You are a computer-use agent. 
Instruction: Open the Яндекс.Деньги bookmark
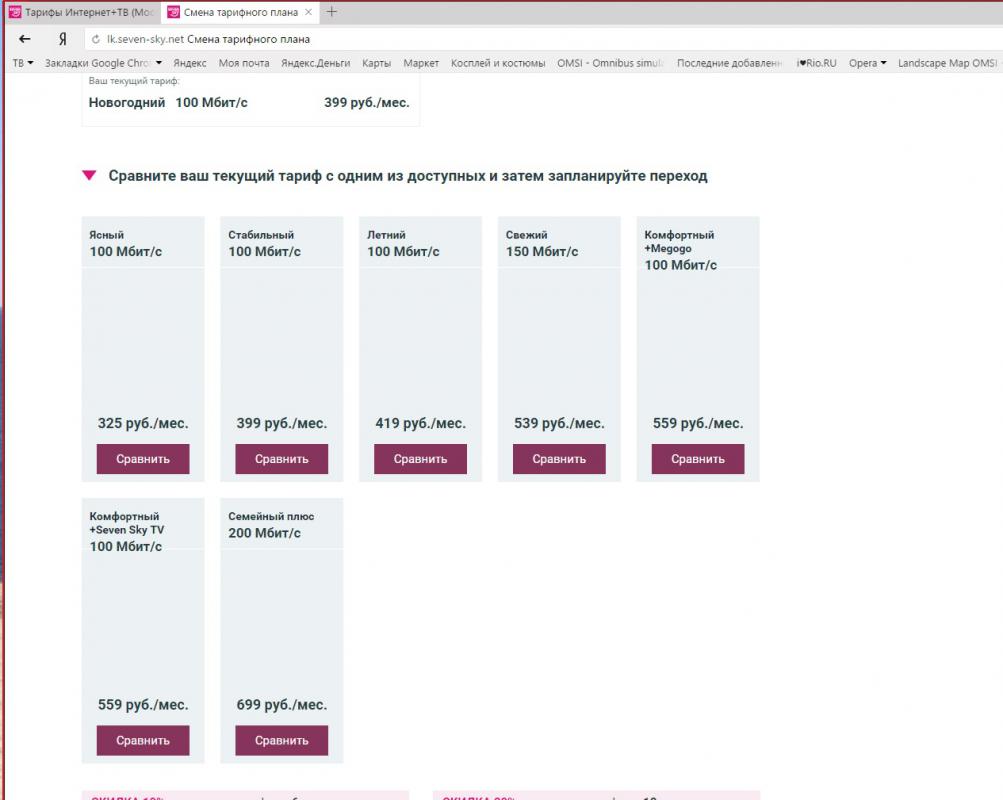pyautogui.click(x=315, y=63)
